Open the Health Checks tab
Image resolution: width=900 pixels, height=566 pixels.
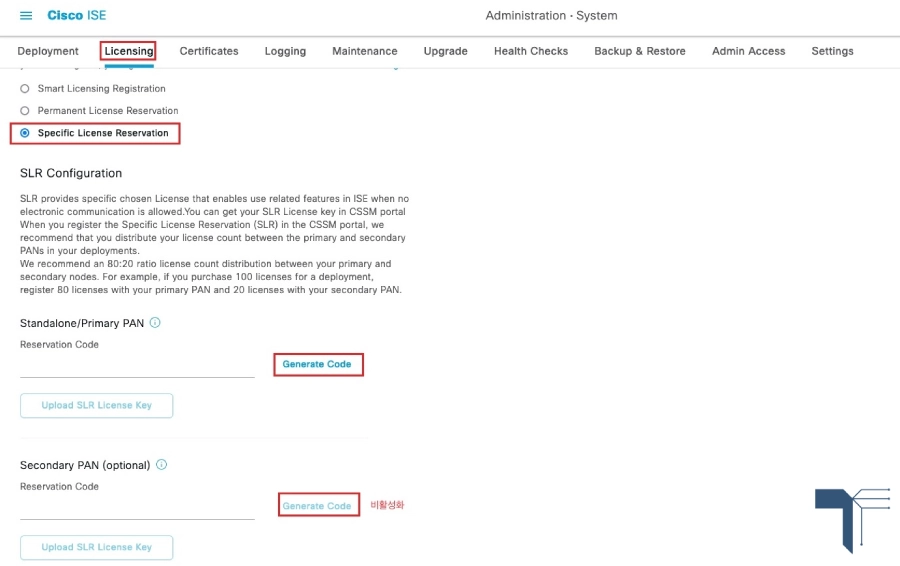531,51
